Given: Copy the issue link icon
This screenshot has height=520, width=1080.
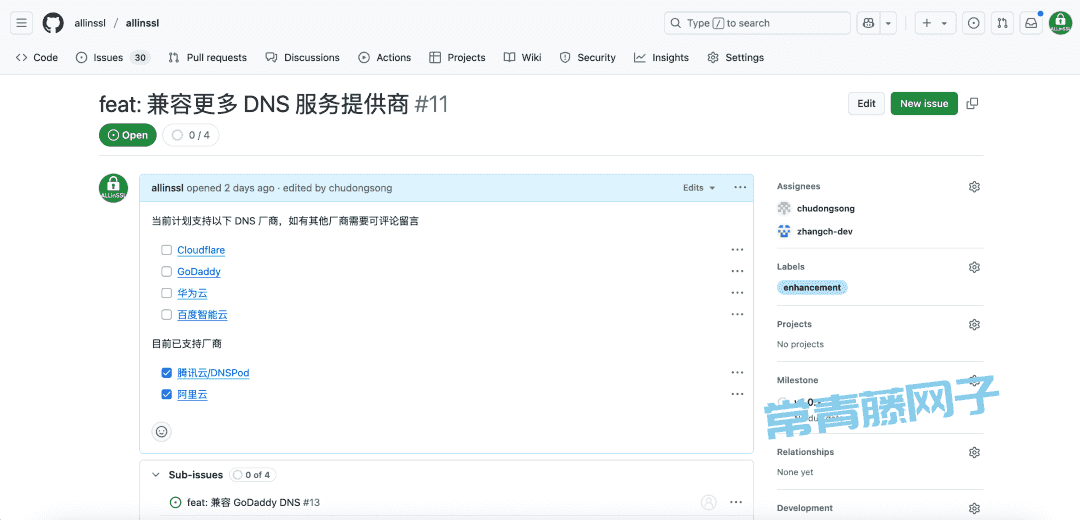Looking at the screenshot, I should (x=973, y=103).
